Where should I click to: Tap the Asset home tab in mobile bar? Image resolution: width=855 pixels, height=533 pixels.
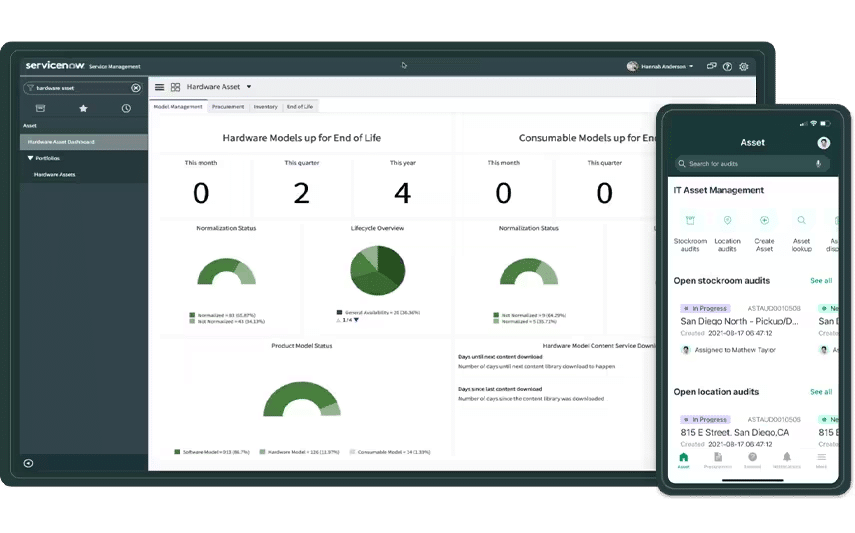[x=684, y=460]
